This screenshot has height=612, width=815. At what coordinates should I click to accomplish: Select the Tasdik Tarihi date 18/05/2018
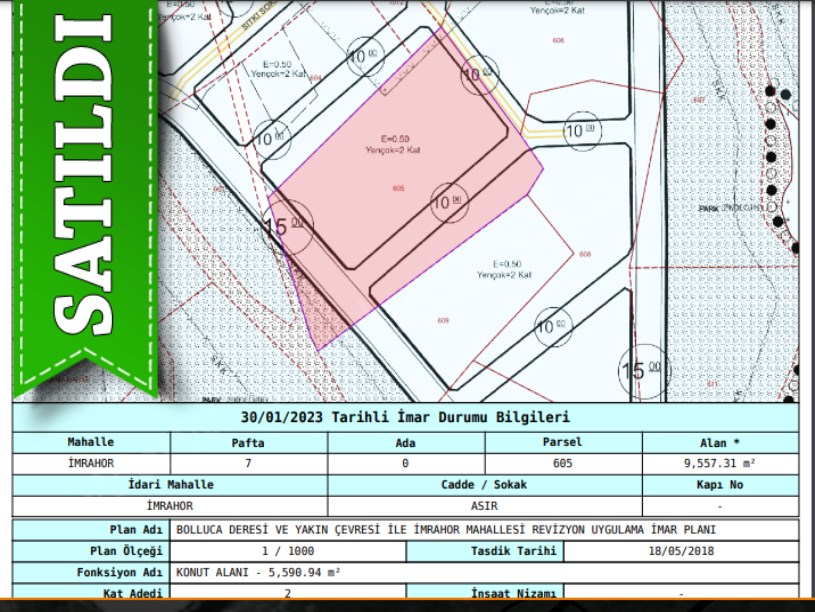click(x=681, y=551)
